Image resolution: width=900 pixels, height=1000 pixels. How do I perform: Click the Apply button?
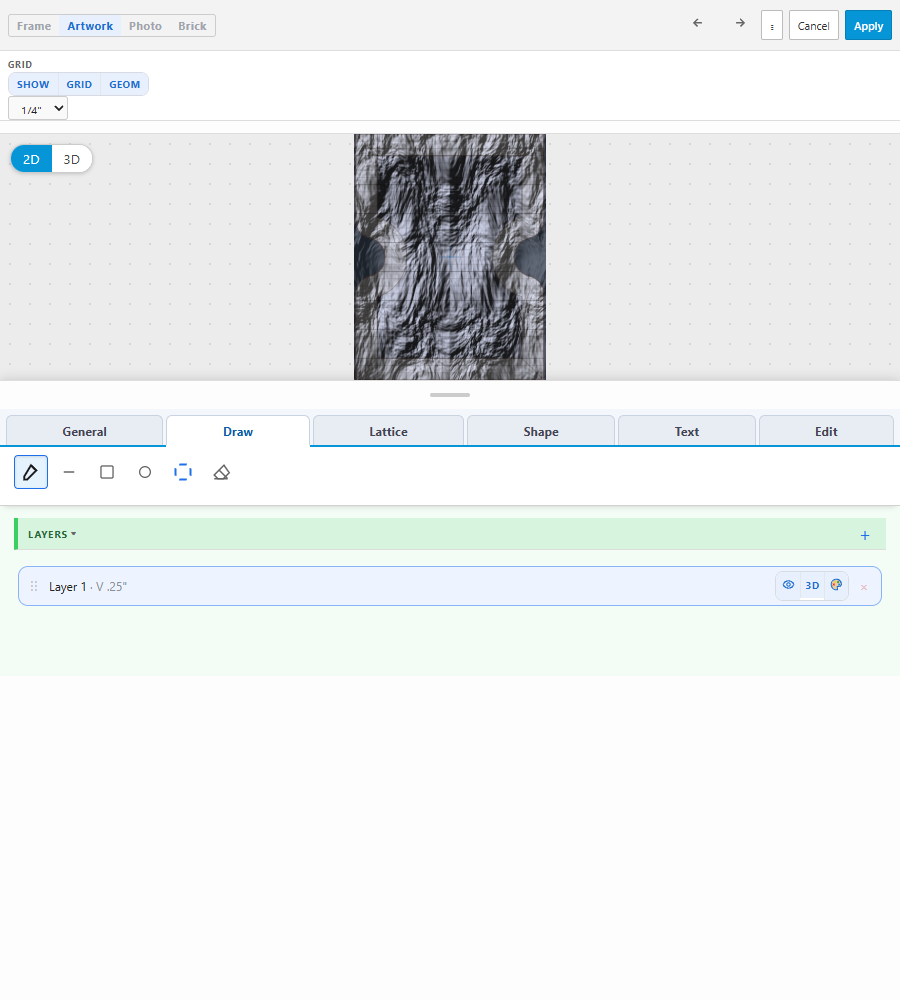[868, 26]
